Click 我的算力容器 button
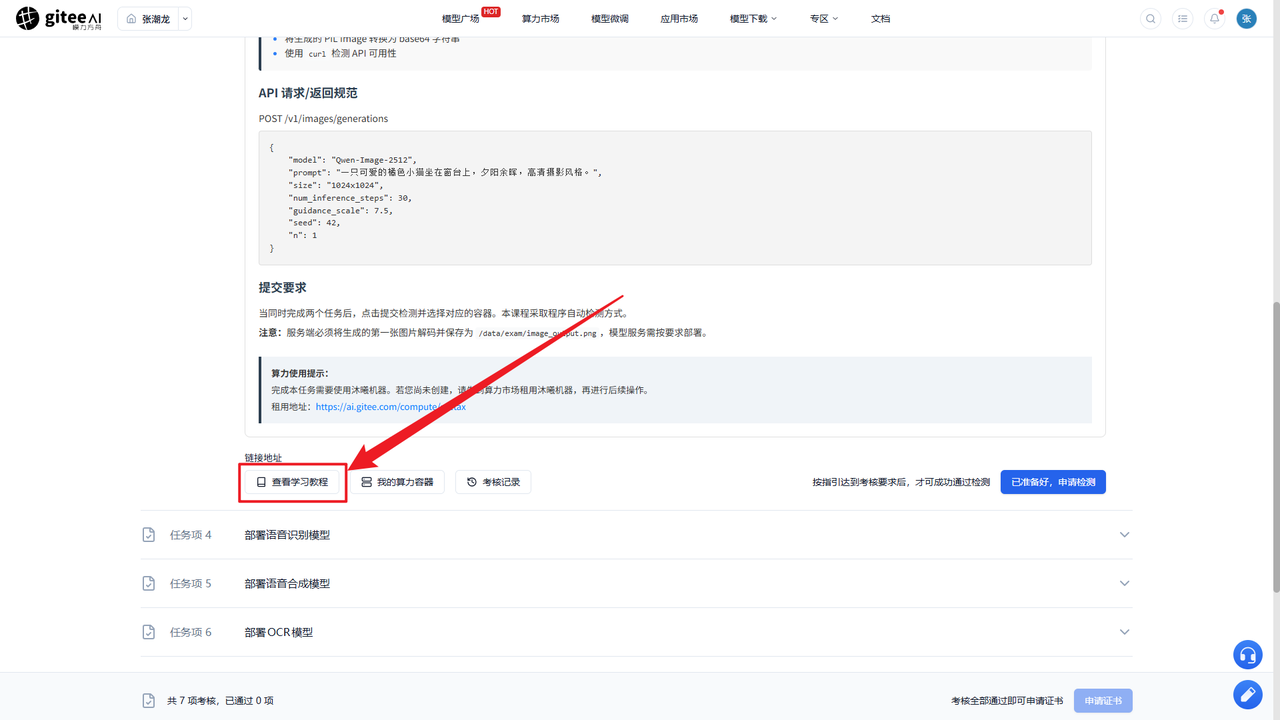 (x=397, y=482)
